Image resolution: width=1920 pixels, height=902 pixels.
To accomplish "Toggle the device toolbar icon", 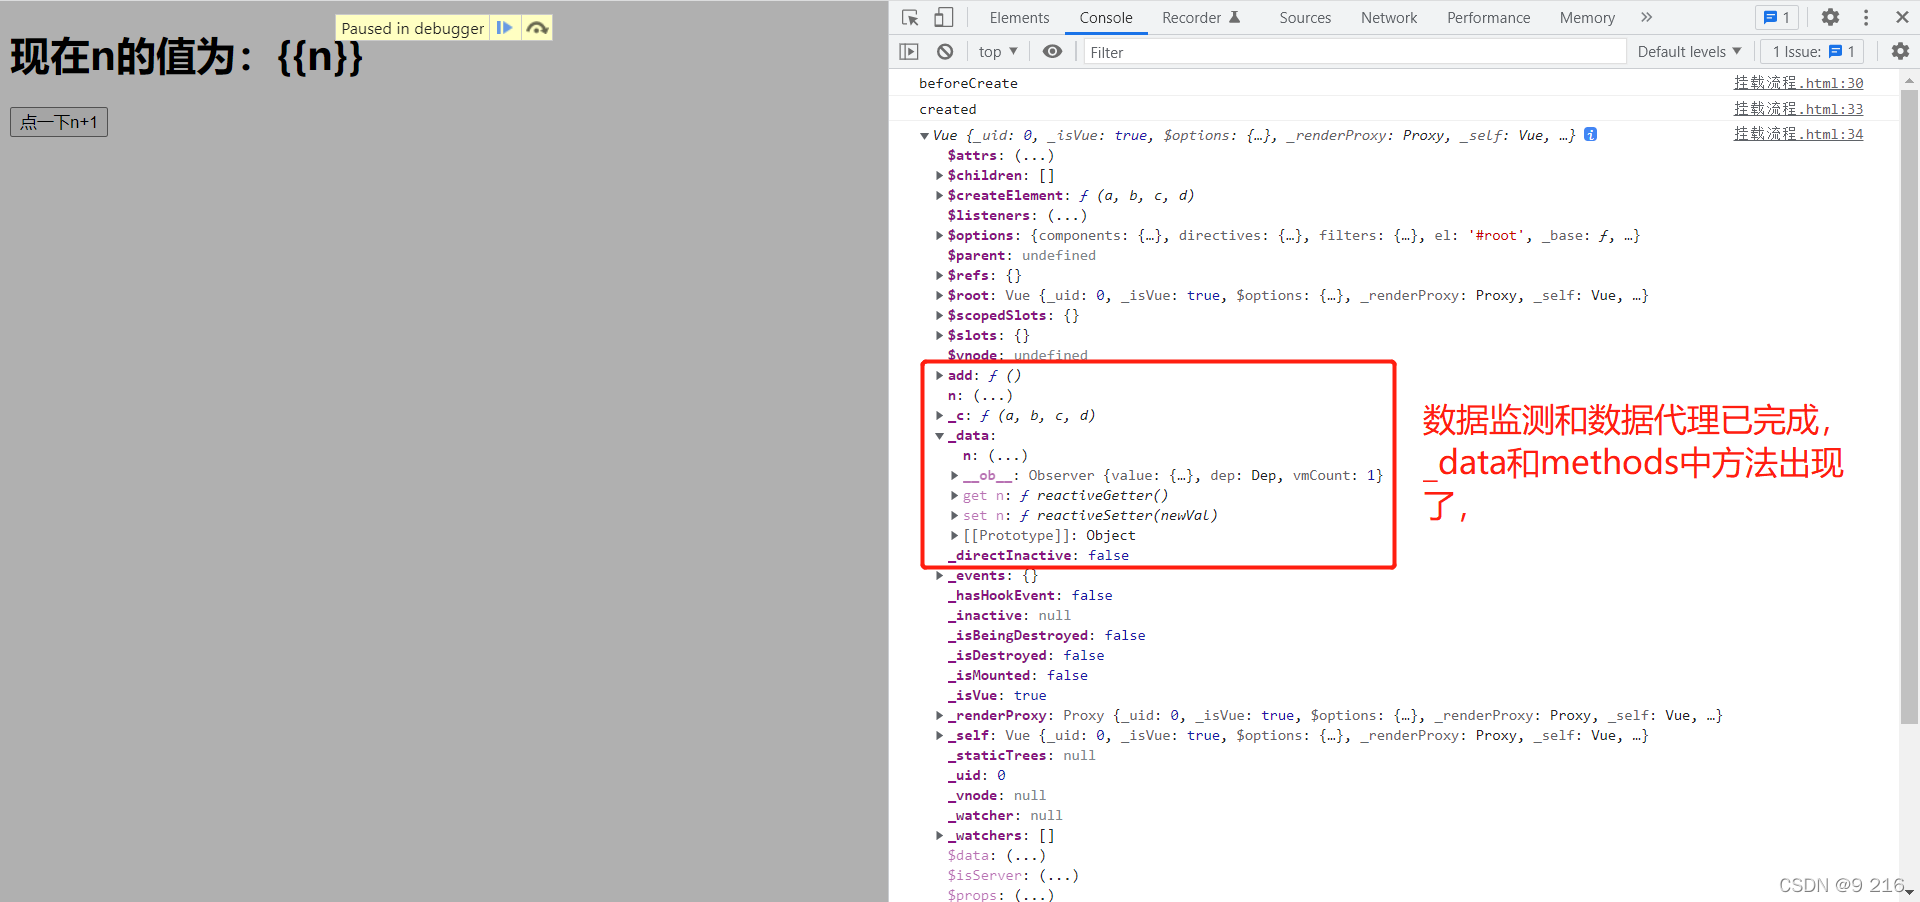I will pyautogui.click(x=944, y=18).
